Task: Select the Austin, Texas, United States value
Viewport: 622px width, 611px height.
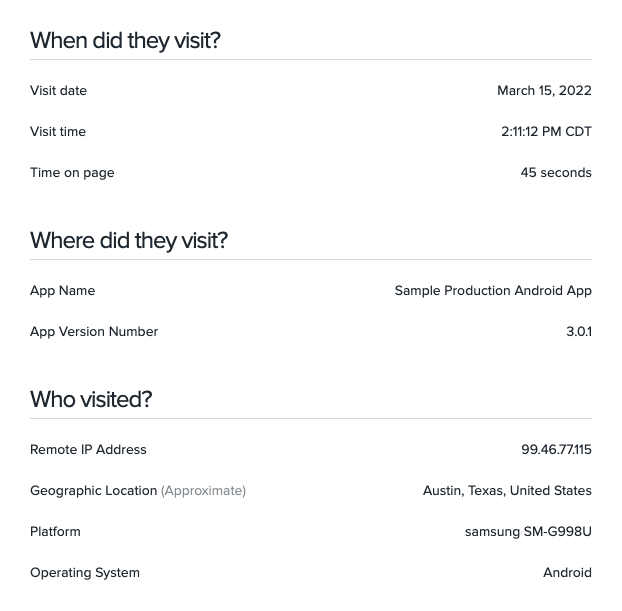Action: click(x=507, y=491)
